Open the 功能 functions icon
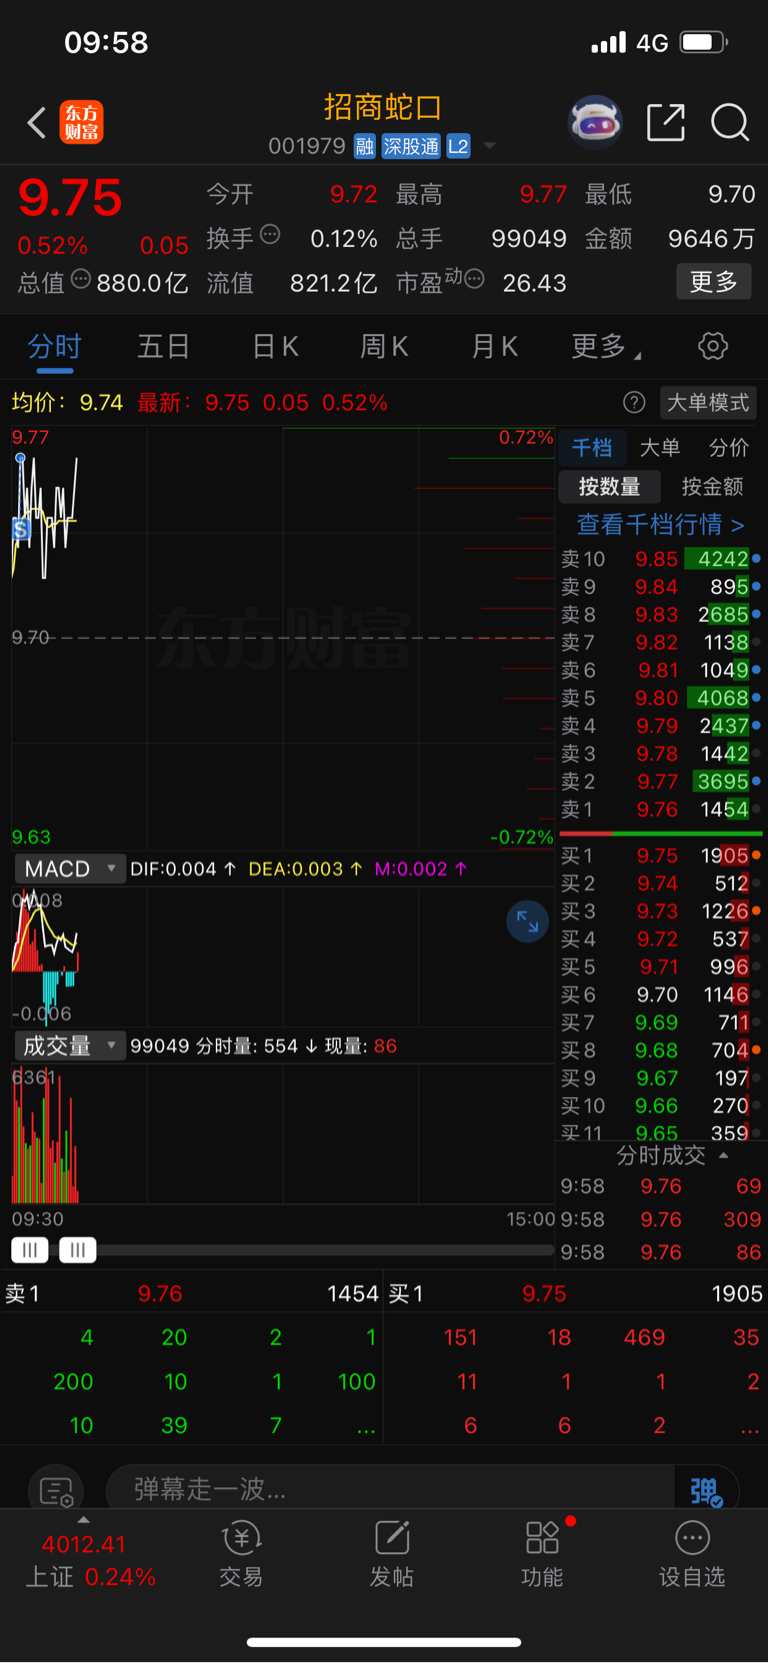Image resolution: width=768 pixels, height=1663 pixels. 542,1553
